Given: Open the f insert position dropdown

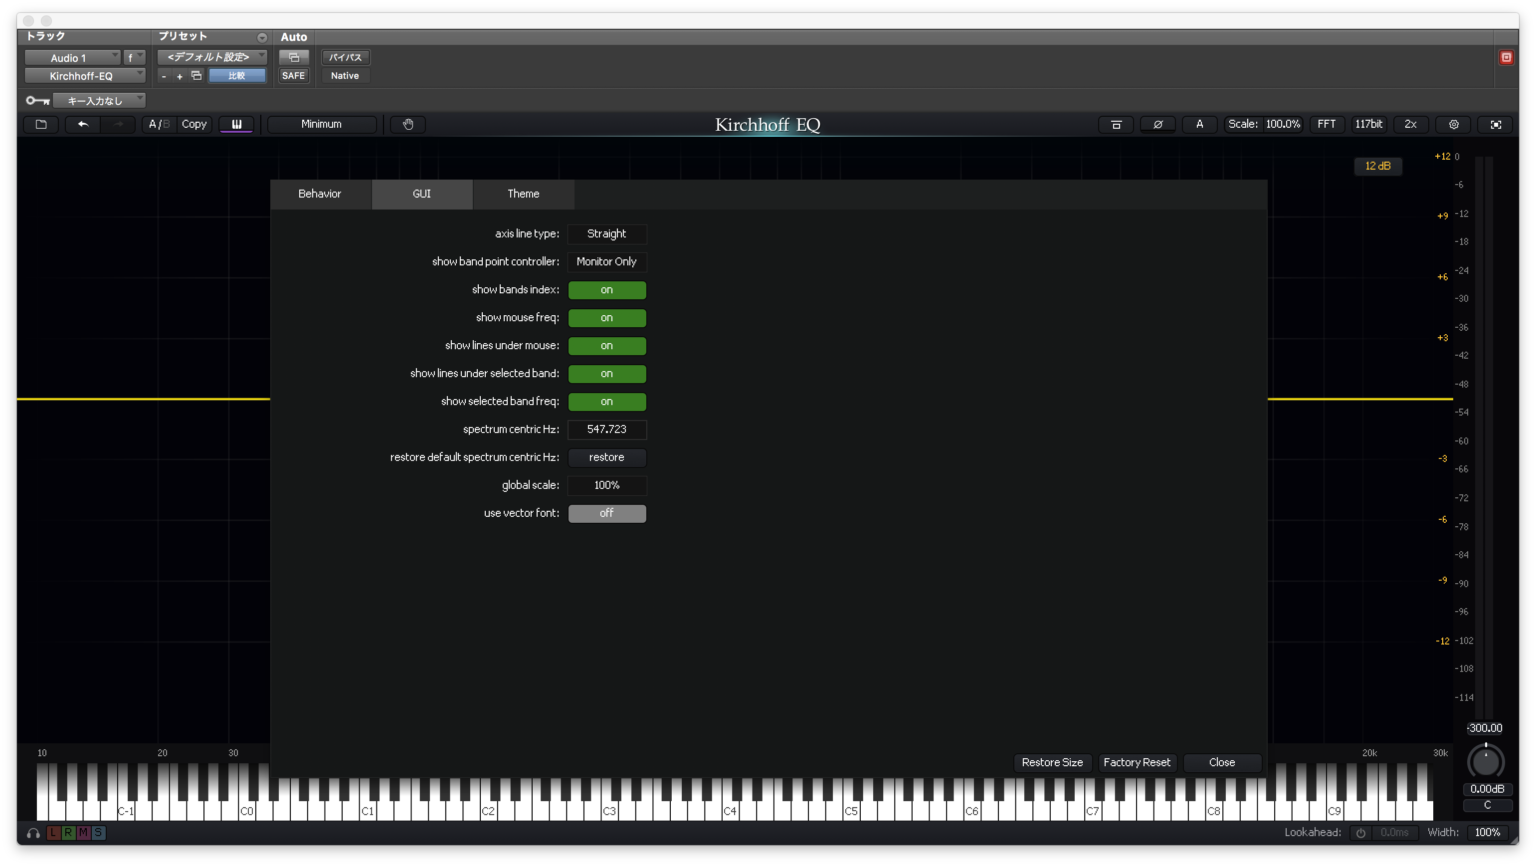Looking at the screenshot, I should pos(134,57).
